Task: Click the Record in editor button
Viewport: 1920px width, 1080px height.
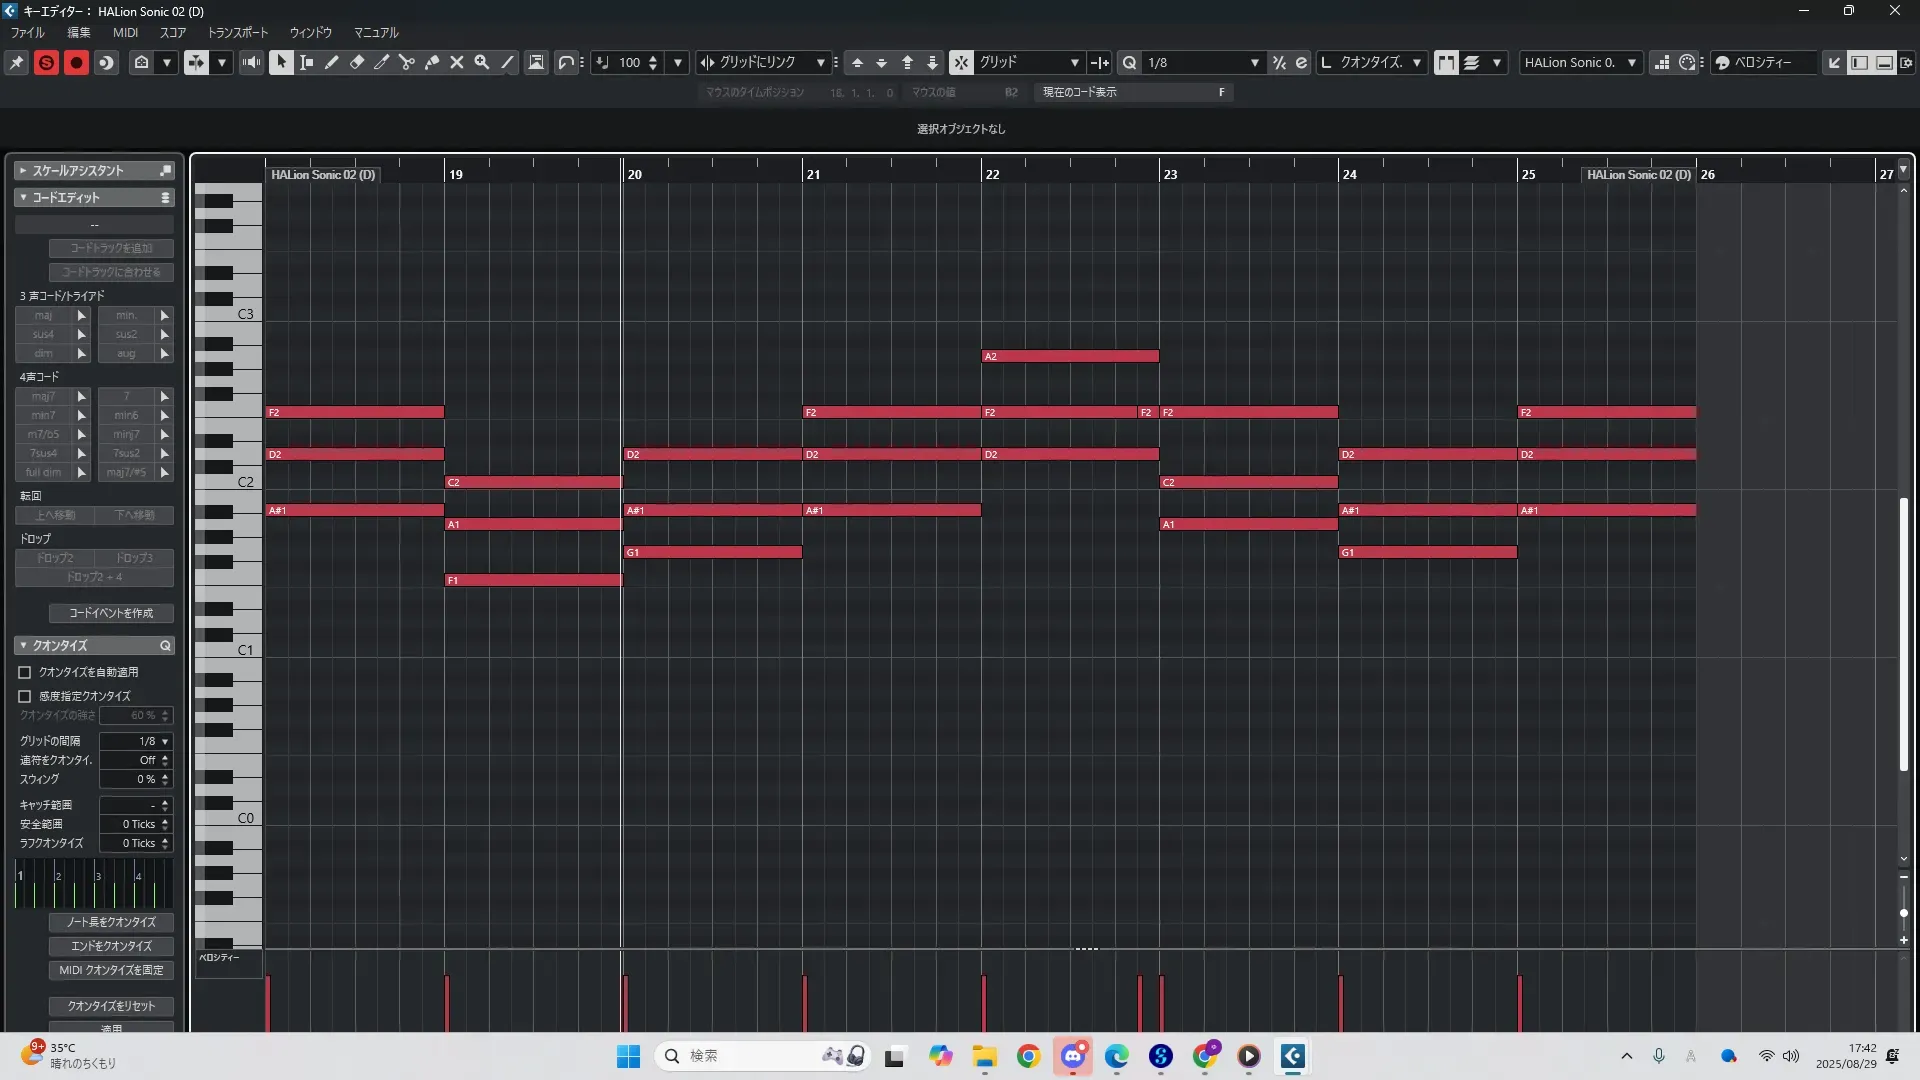Action: coord(76,62)
